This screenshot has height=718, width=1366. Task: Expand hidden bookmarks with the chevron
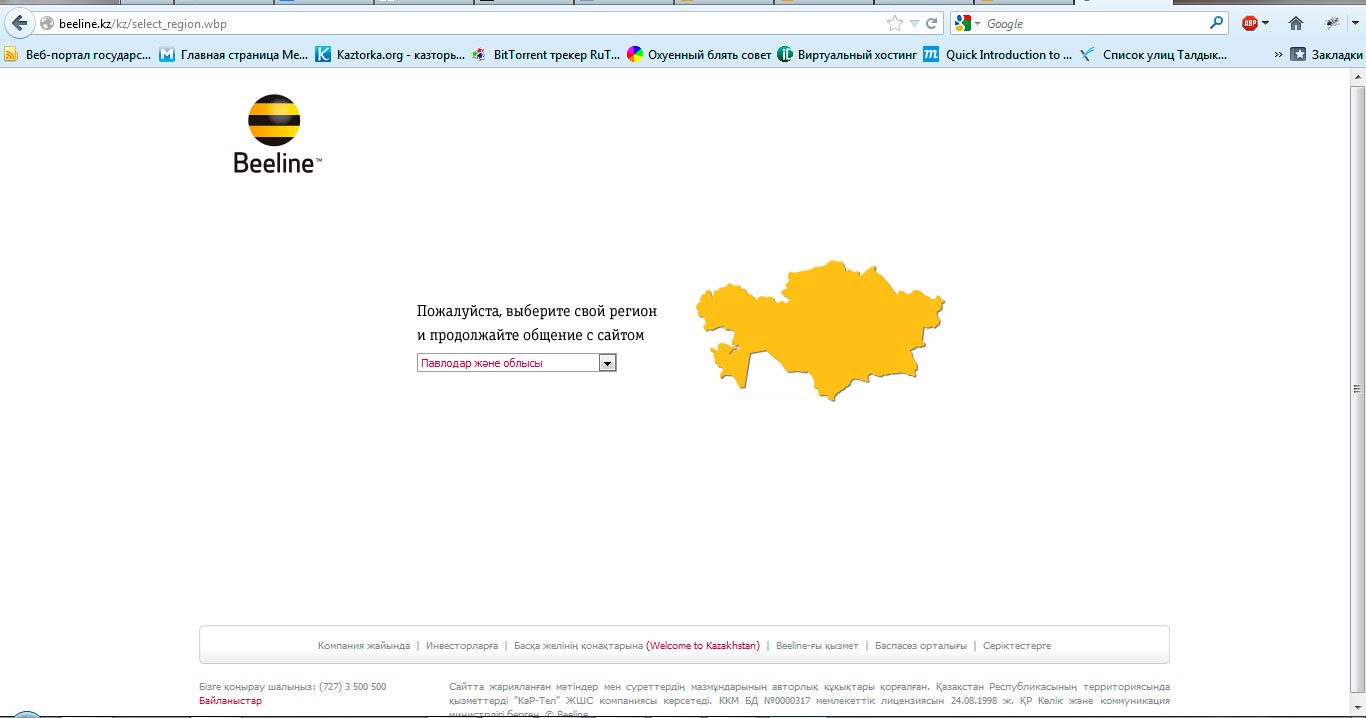[x=1278, y=55]
